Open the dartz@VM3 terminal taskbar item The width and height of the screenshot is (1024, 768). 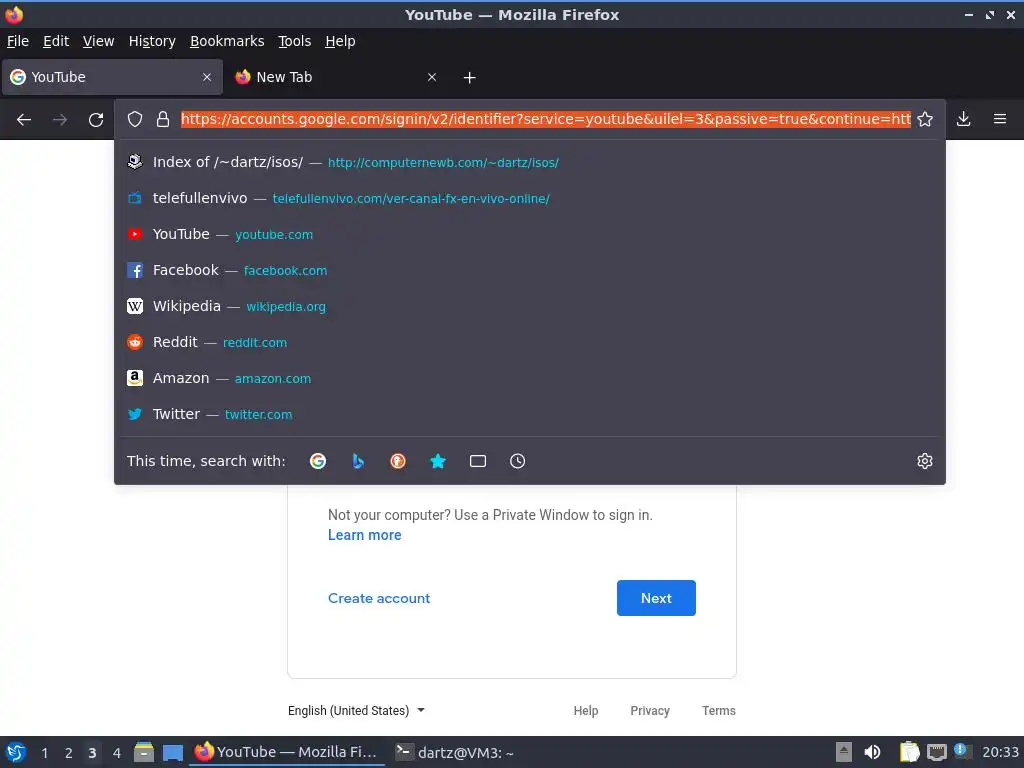tap(455, 752)
